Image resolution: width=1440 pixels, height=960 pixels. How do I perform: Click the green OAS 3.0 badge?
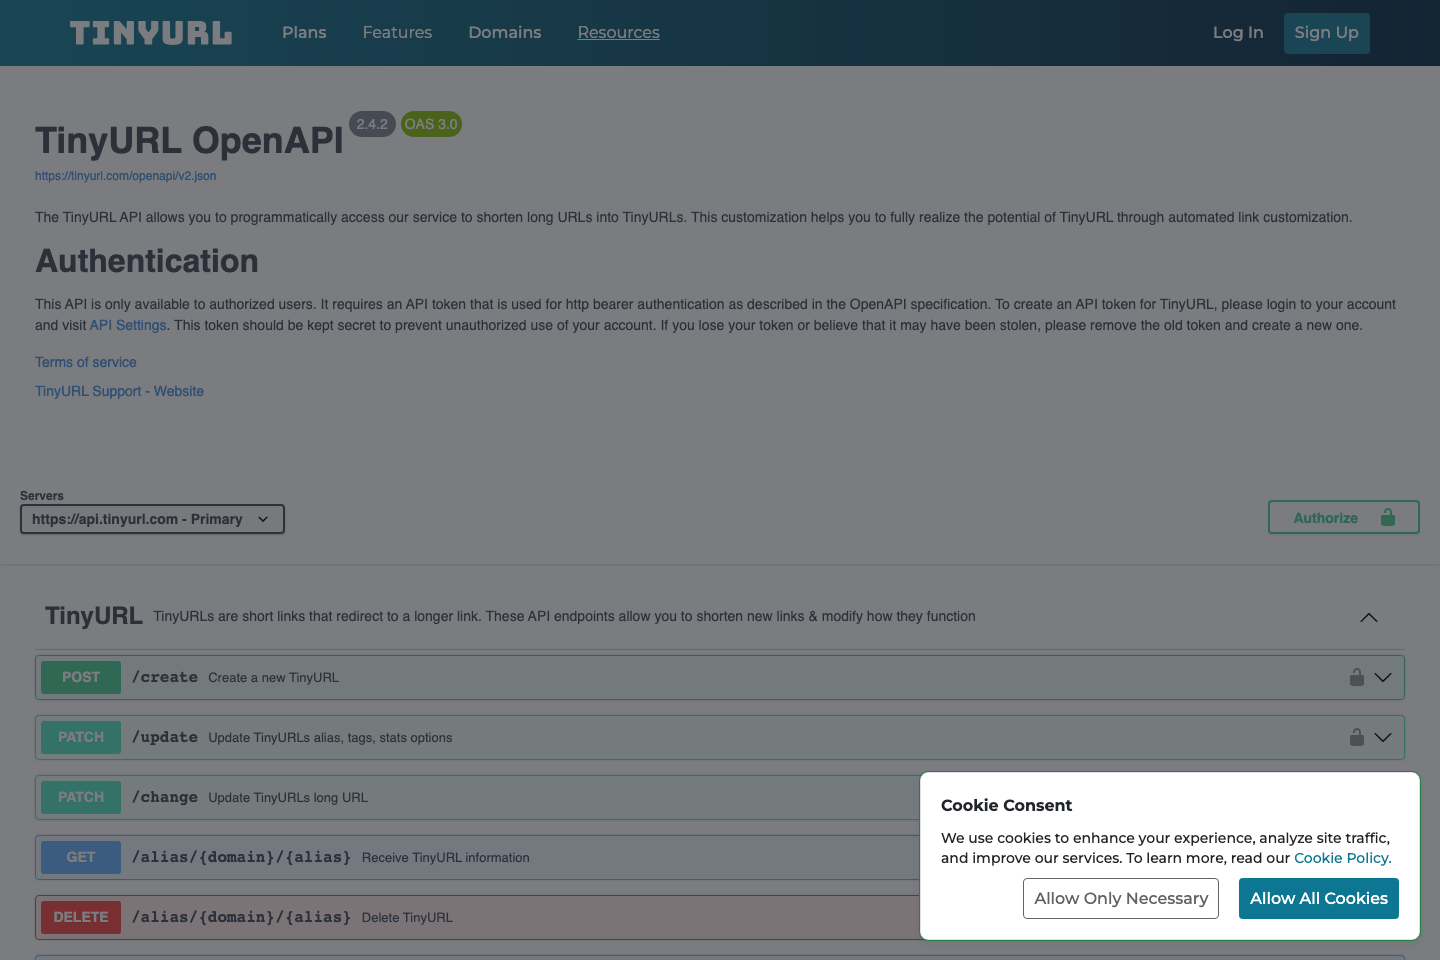click(x=431, y=124)
